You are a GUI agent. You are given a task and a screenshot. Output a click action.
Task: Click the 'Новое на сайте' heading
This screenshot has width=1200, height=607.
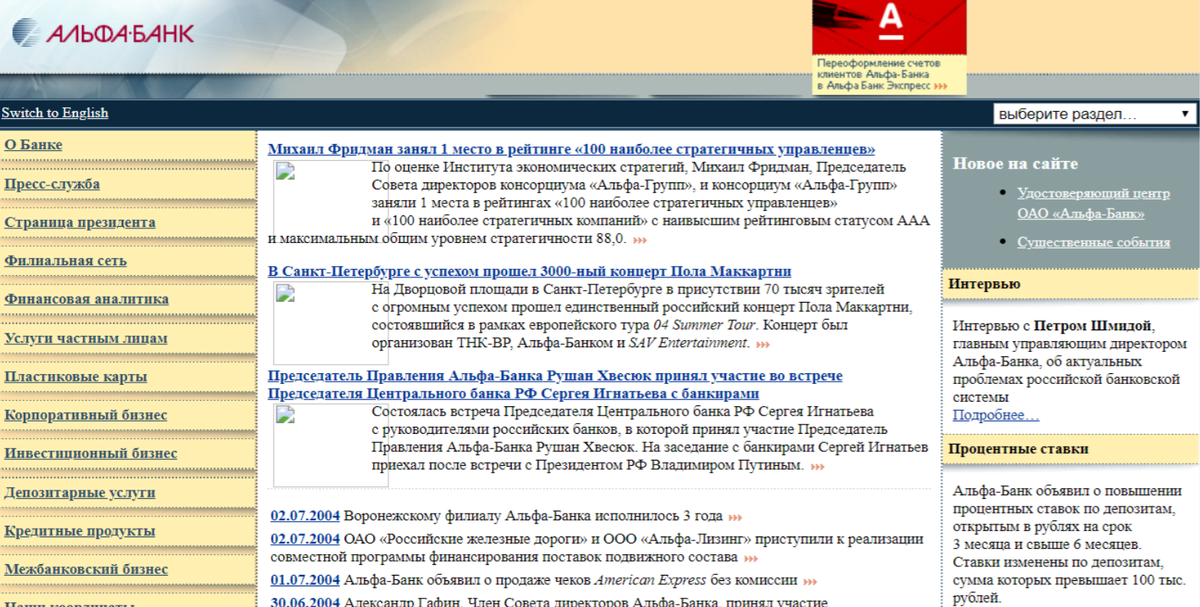pyautogui.click(x=1015, y=163)
